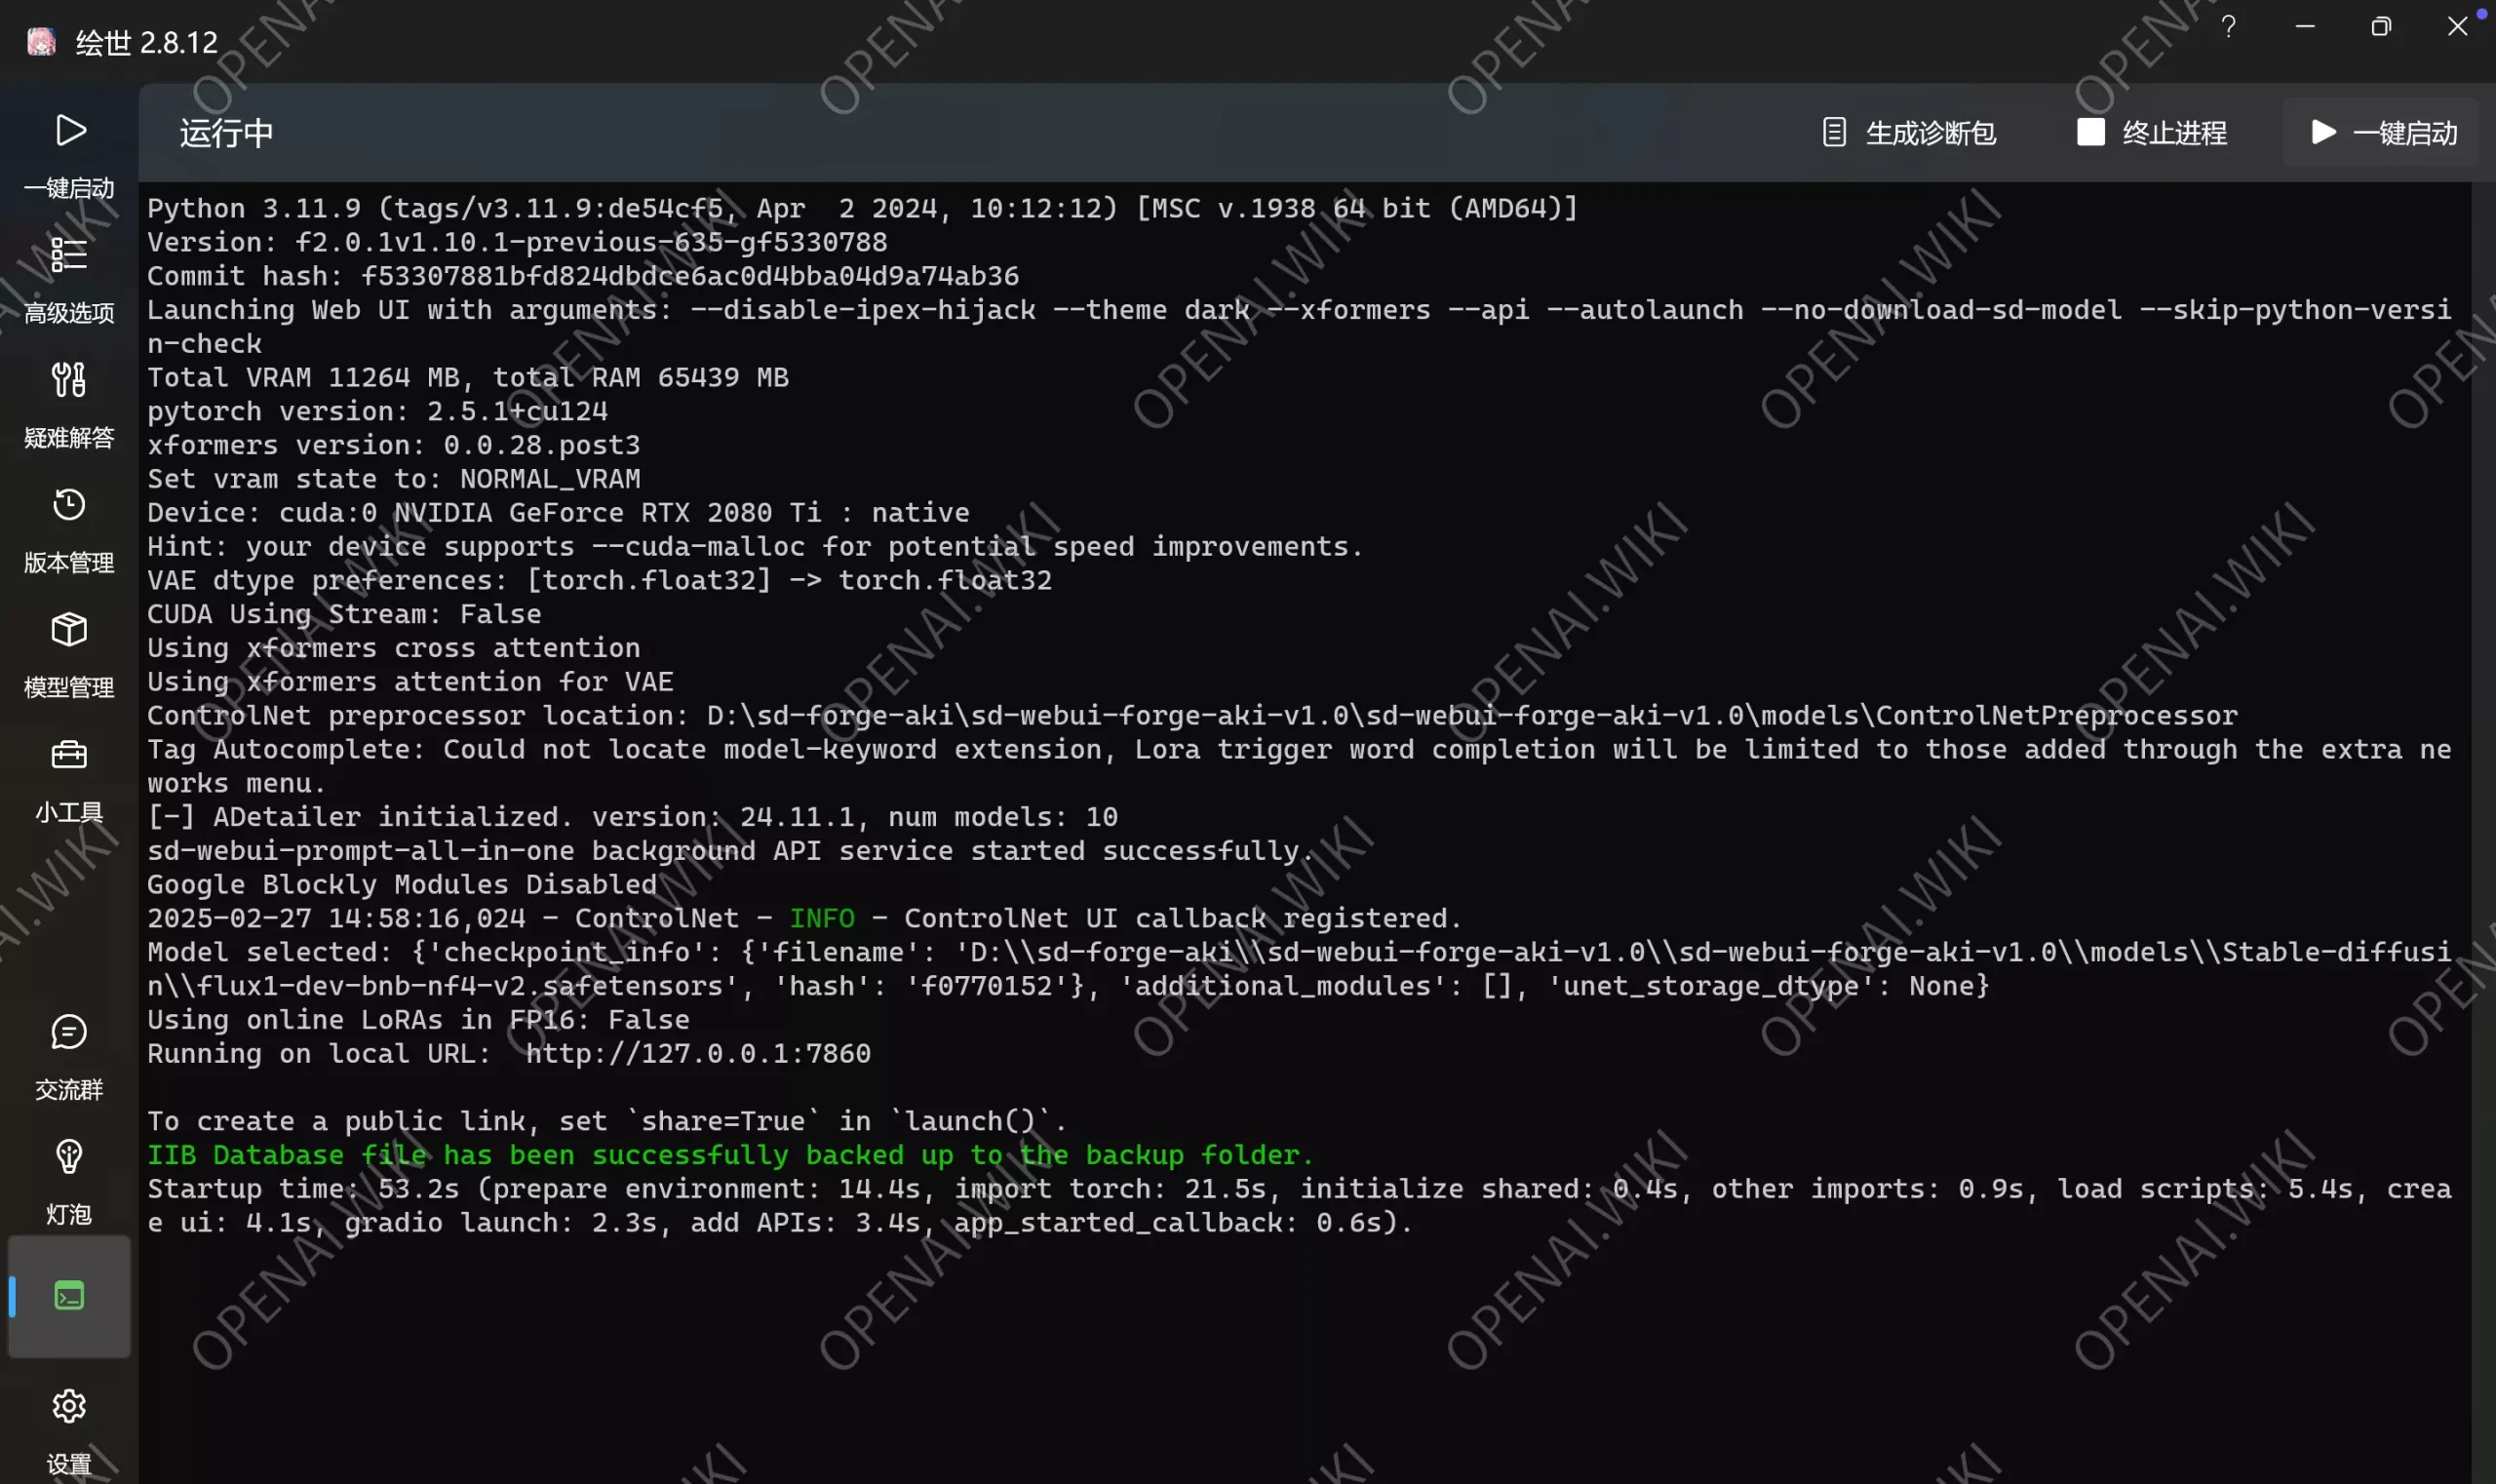Open 灯泡 lightbulb tips in sidebar
The image size is (2496, 1484).
(x=69, y=1182)
